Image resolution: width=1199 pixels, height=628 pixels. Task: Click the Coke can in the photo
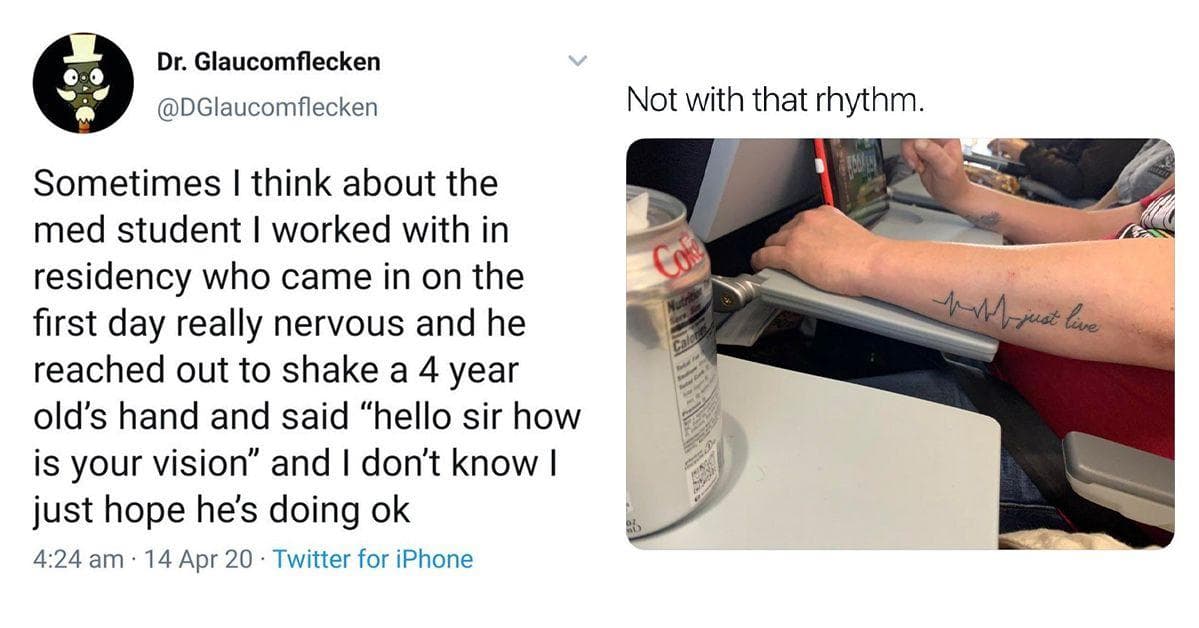click(x=672, y=350)
